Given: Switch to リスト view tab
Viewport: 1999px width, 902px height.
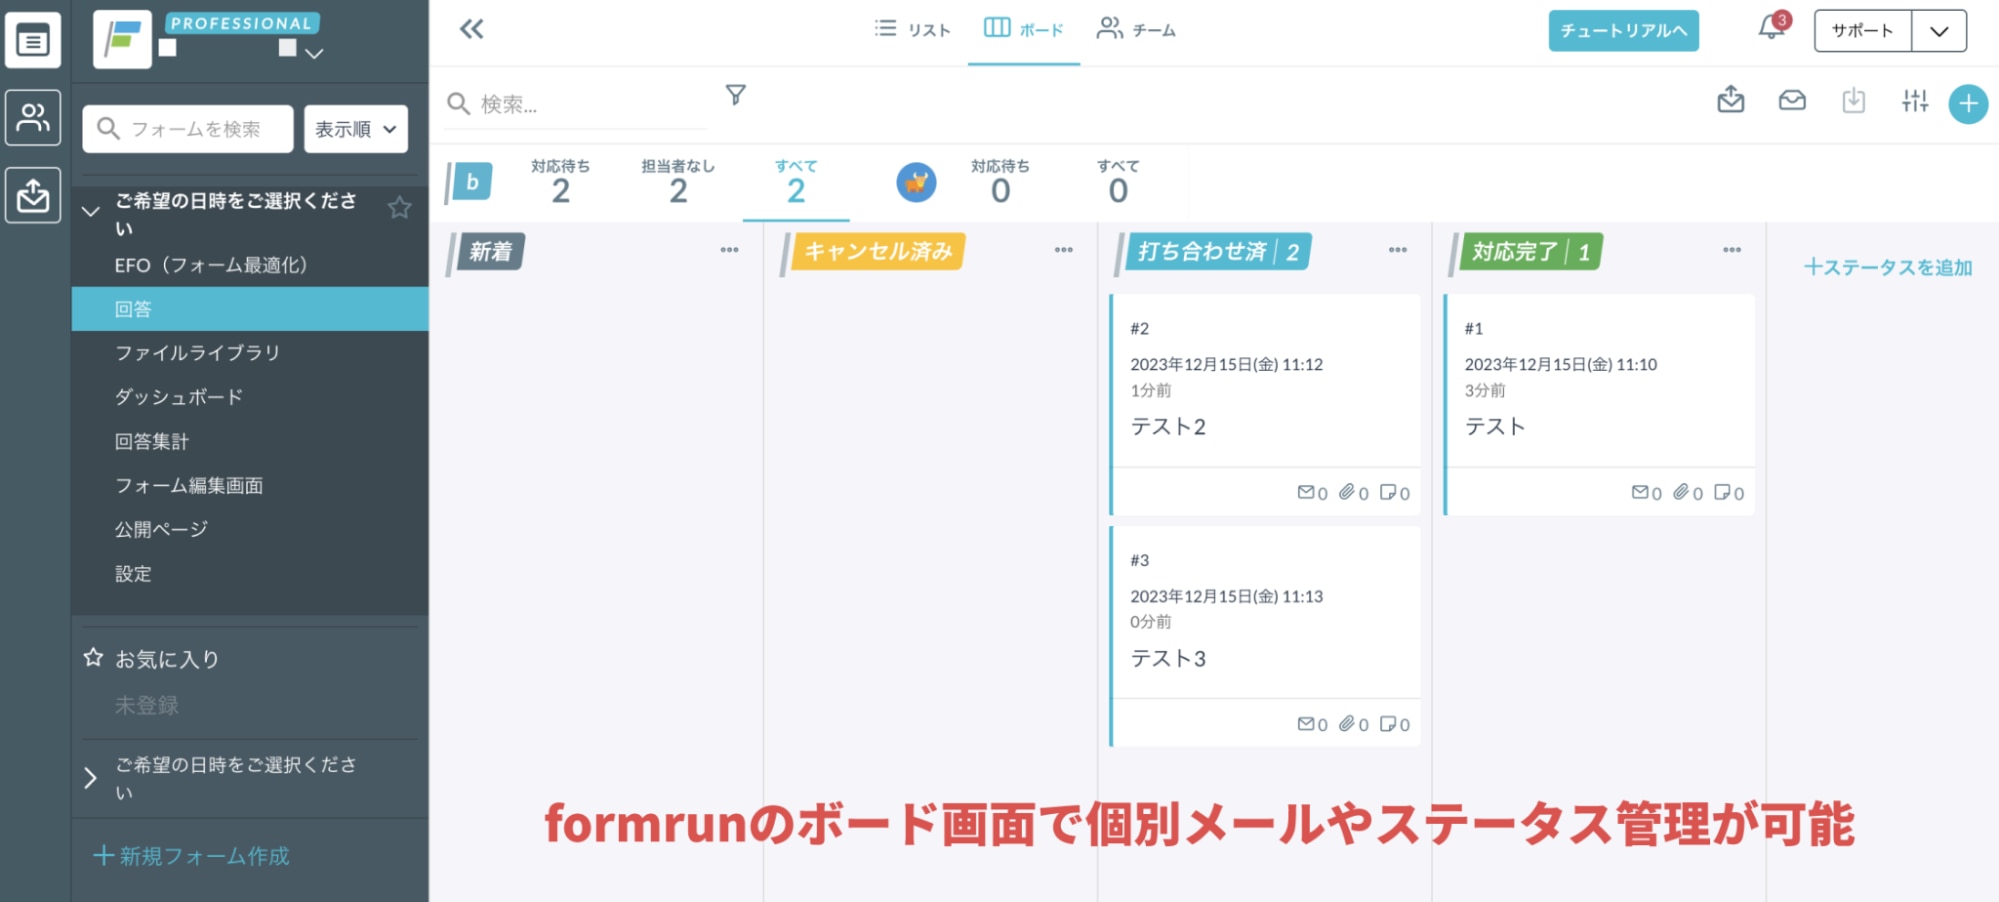Looking at the screenshot, I should (912, 30).
